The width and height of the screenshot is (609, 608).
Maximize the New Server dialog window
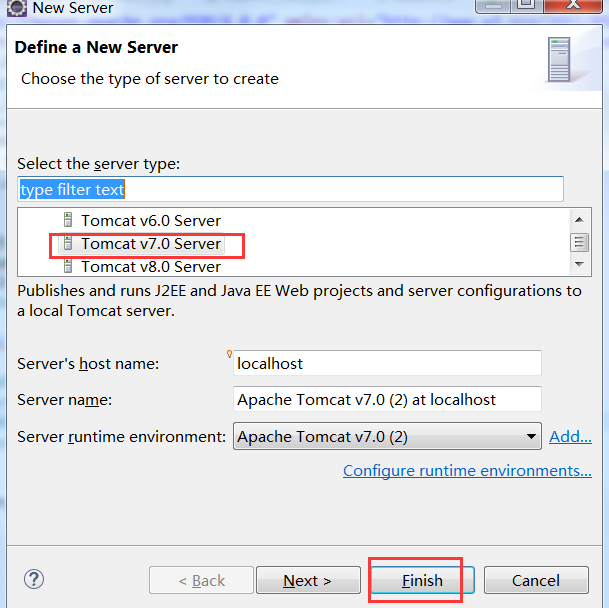526,5
